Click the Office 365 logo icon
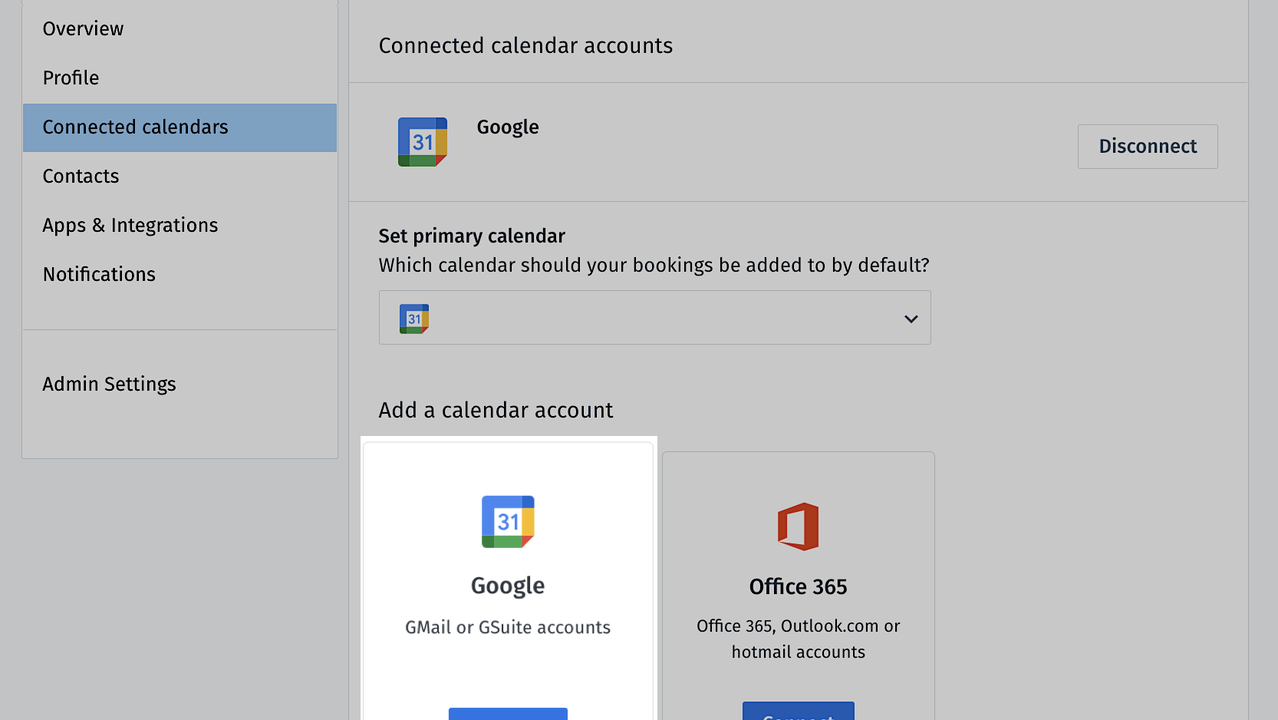Image resolution: width=1278 pixels, height=720 pixels. 797,526
